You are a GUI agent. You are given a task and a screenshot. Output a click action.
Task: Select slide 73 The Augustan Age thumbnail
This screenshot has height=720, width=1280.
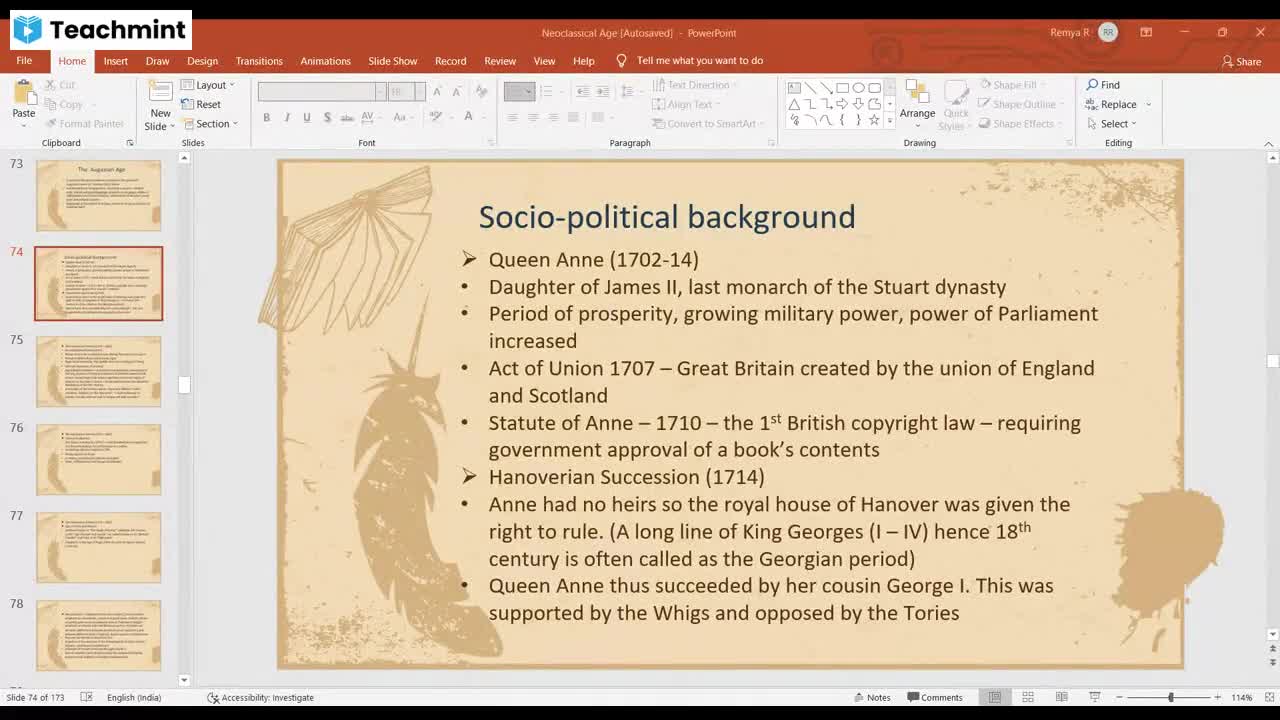[98, 196]
